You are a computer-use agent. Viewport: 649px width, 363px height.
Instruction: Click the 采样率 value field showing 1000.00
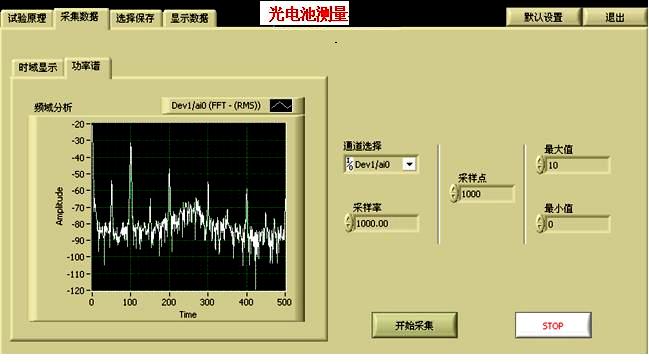pos(386,224)
